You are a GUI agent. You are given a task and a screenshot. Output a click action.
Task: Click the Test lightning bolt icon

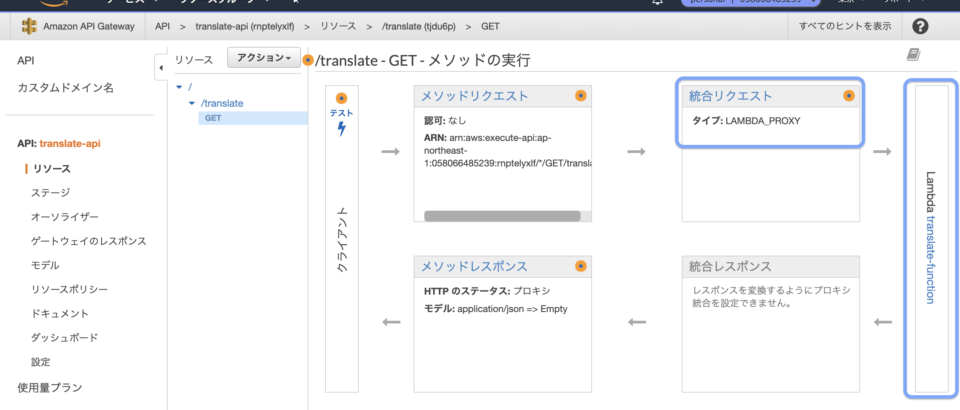(x=342, y=129)
